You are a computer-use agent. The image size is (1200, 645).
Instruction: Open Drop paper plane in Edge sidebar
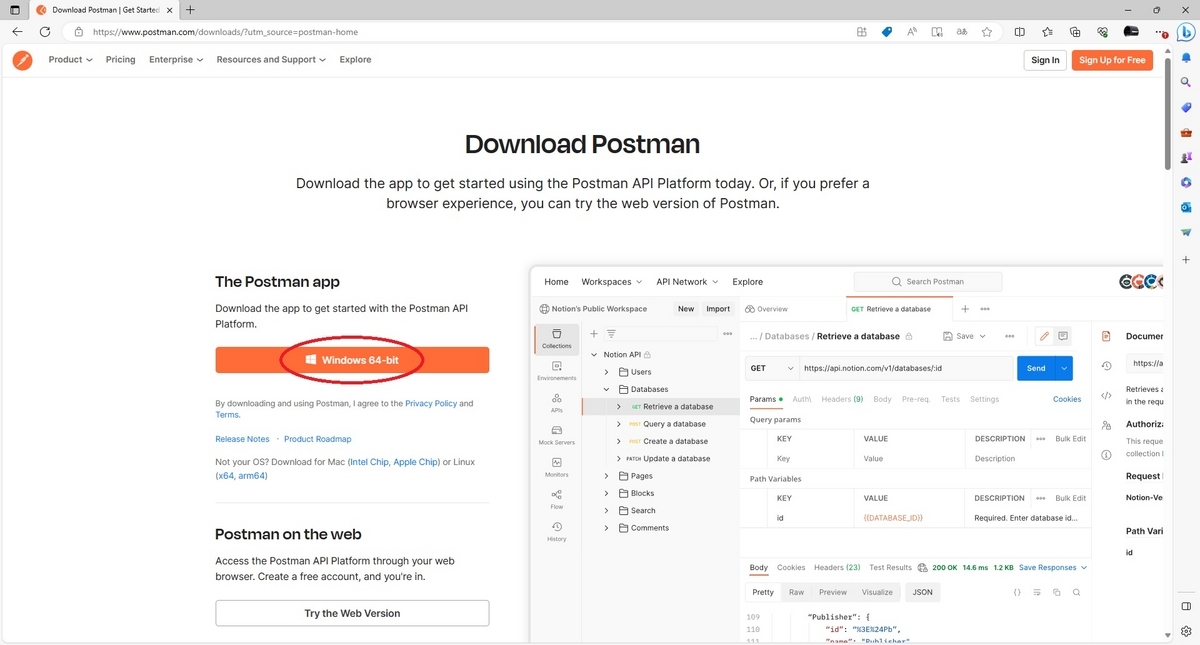pos(1186,233)
